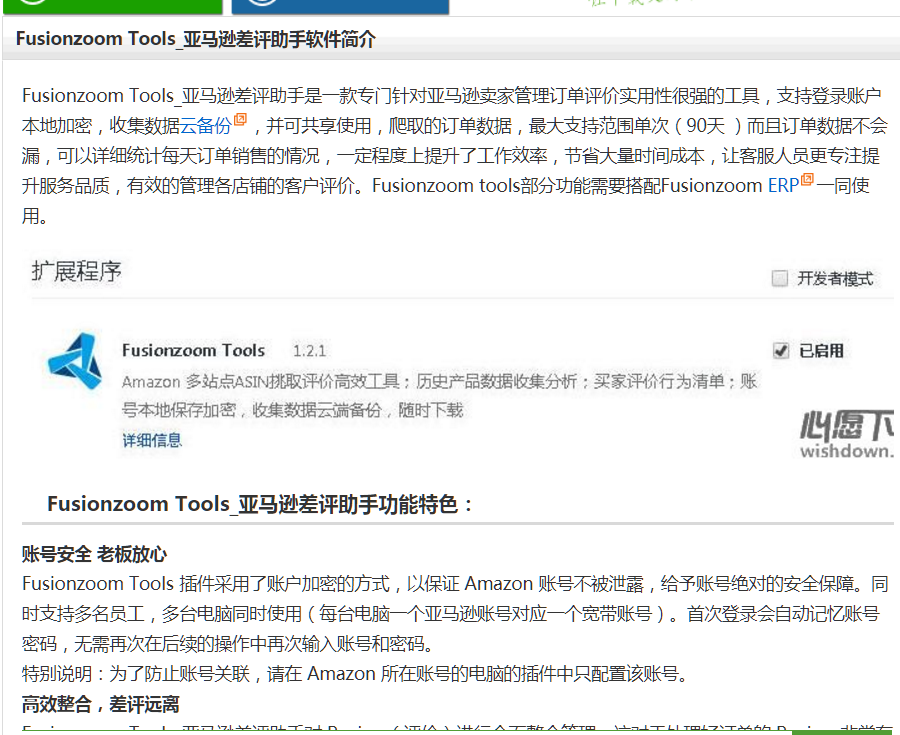This screenshot has width=900, height=735.
Task: Click the 高效整合，差评远离 subheading
Action: coord(101,704)
